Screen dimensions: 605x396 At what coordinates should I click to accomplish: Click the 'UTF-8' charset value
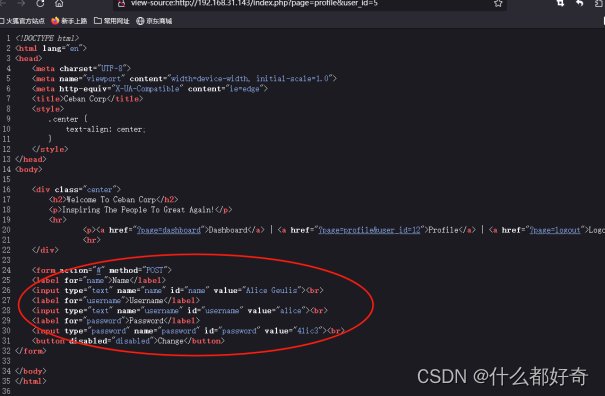pos(112,68)
